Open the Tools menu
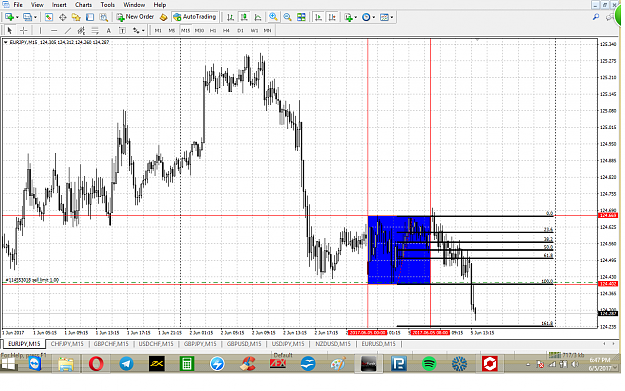Image resolution: width=625 pixels, height=391 pixels. click(108, 5)
